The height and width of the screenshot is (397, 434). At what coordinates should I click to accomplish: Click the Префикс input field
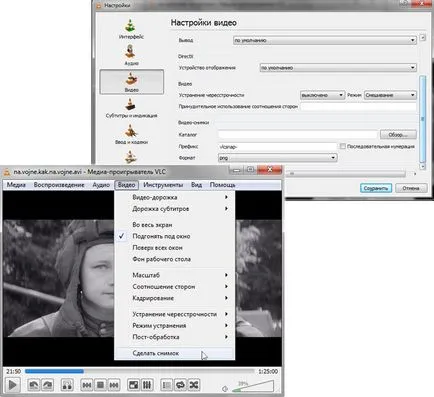(277, 146)
